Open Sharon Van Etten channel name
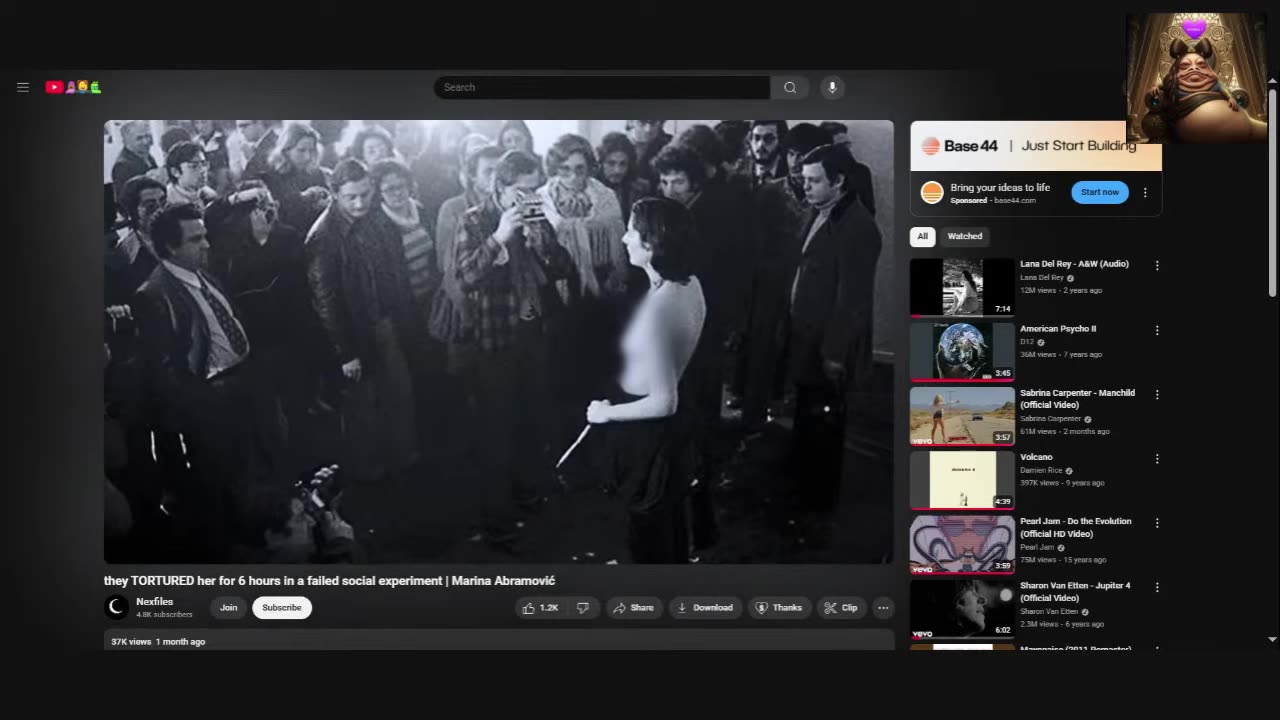This screenshot has height=720, width=1280. point(1049,611)
